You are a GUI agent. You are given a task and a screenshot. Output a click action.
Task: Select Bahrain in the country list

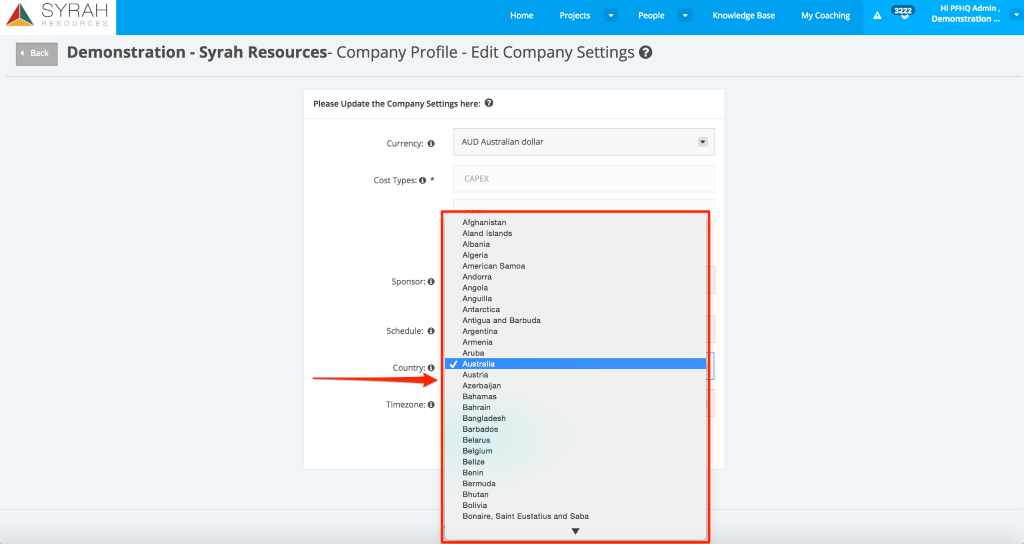pos(575,408)
